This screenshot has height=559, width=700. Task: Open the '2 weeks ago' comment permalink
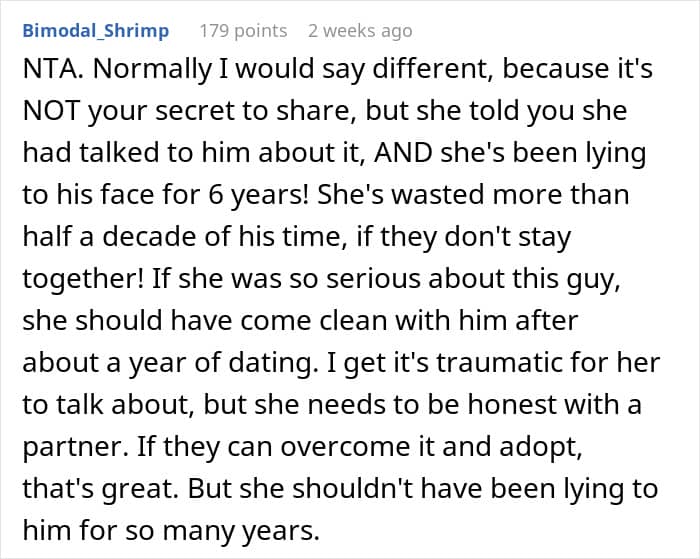[360, 31]
